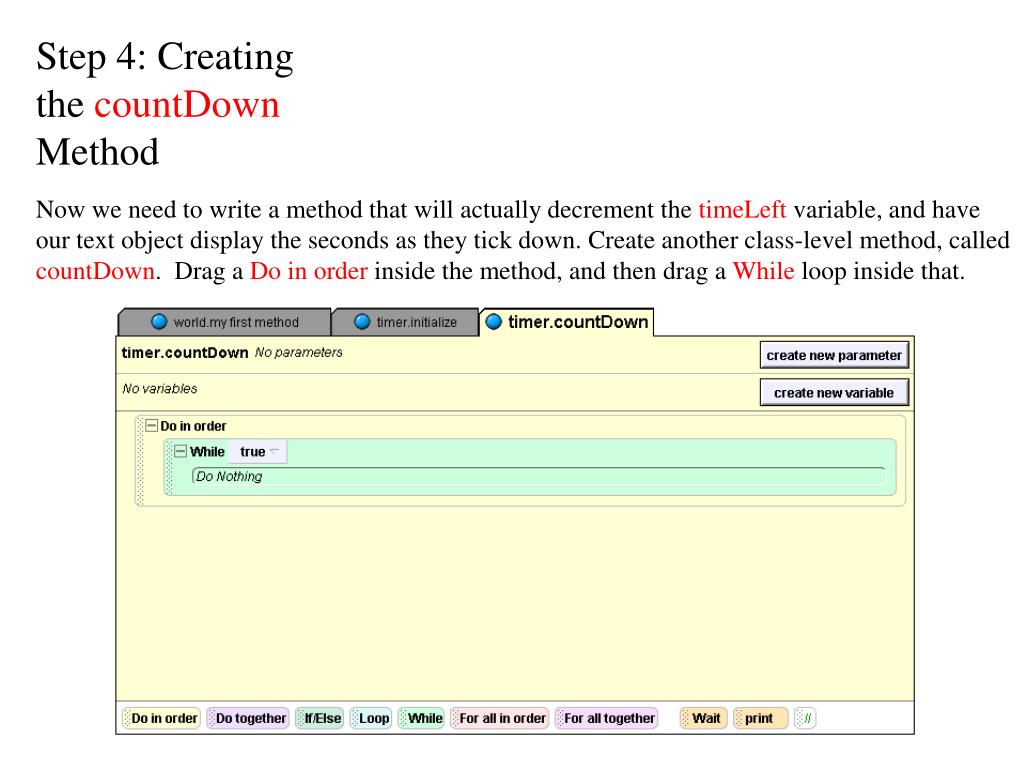The height and width of the screenshot is (768, 1024).
Task: Collapse the Do in order block
Action: tap(152, 426)
